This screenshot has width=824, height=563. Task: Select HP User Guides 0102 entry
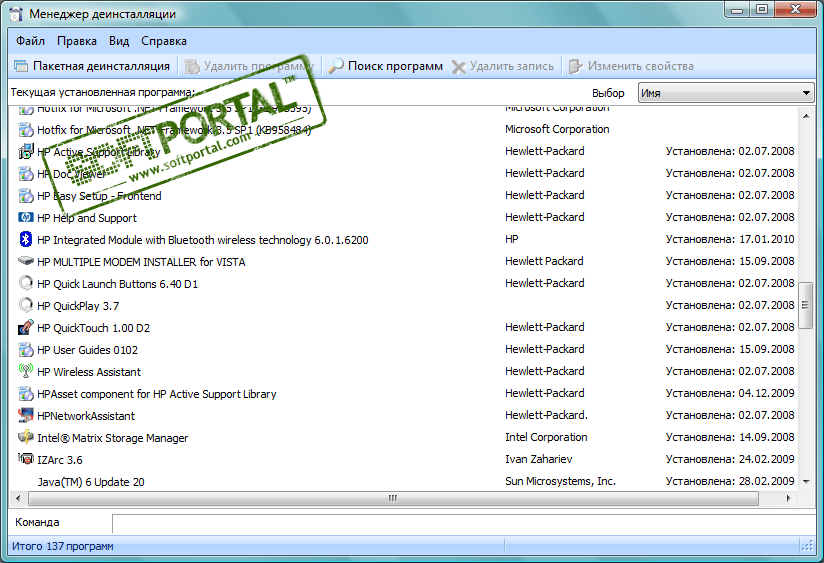pyautogui.click(x=87, y=350)
